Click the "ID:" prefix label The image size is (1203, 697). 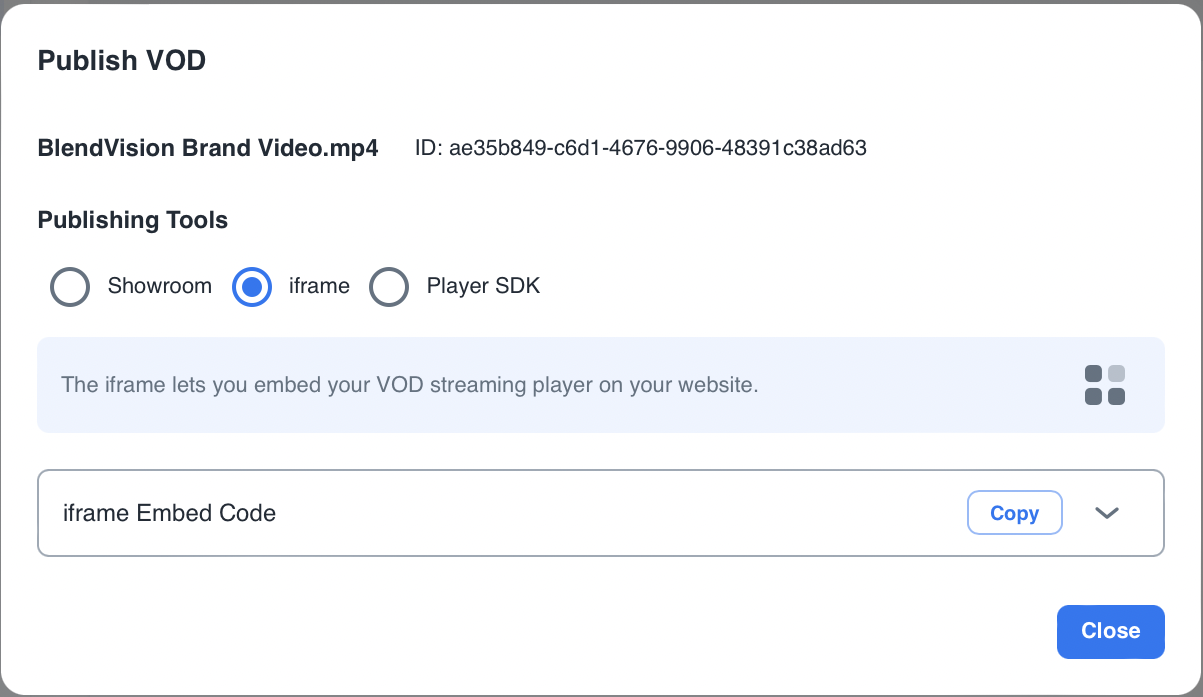point(428,149)
